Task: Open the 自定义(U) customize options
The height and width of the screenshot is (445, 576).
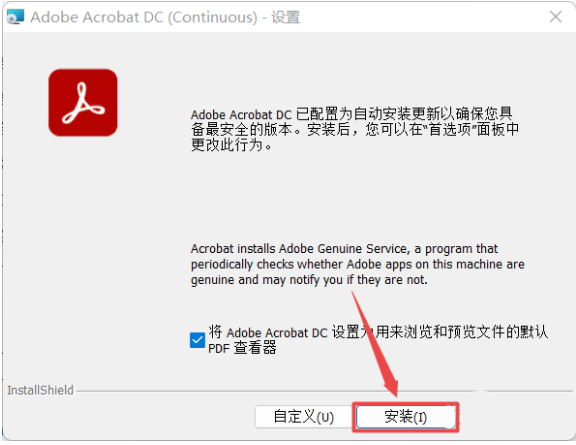Action: tap(303, 417)
